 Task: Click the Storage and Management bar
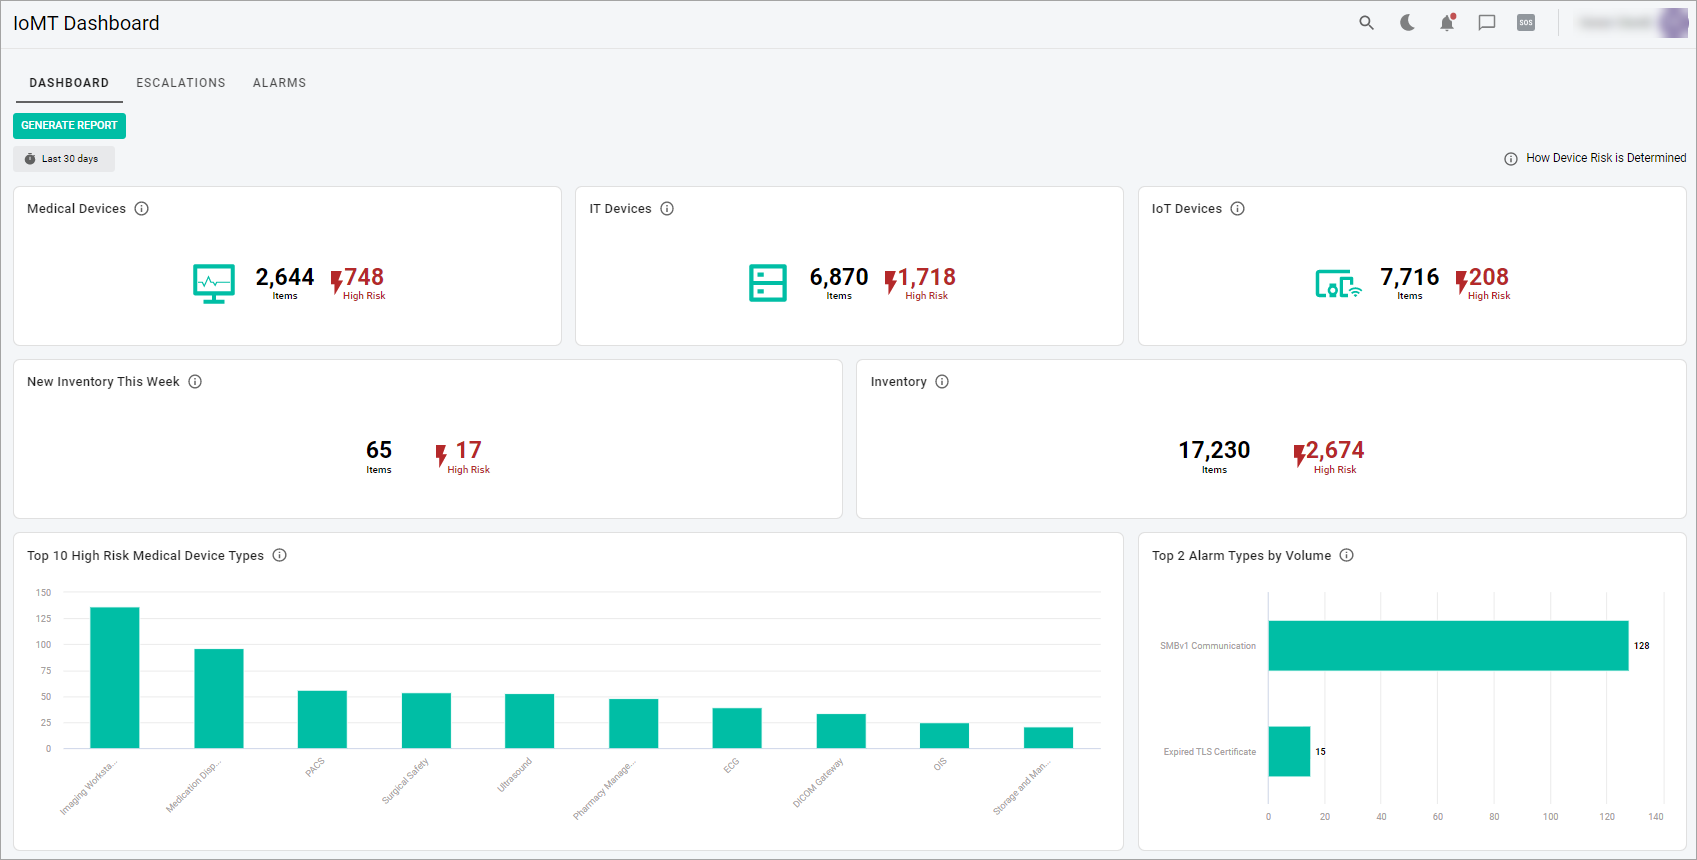1049,737
